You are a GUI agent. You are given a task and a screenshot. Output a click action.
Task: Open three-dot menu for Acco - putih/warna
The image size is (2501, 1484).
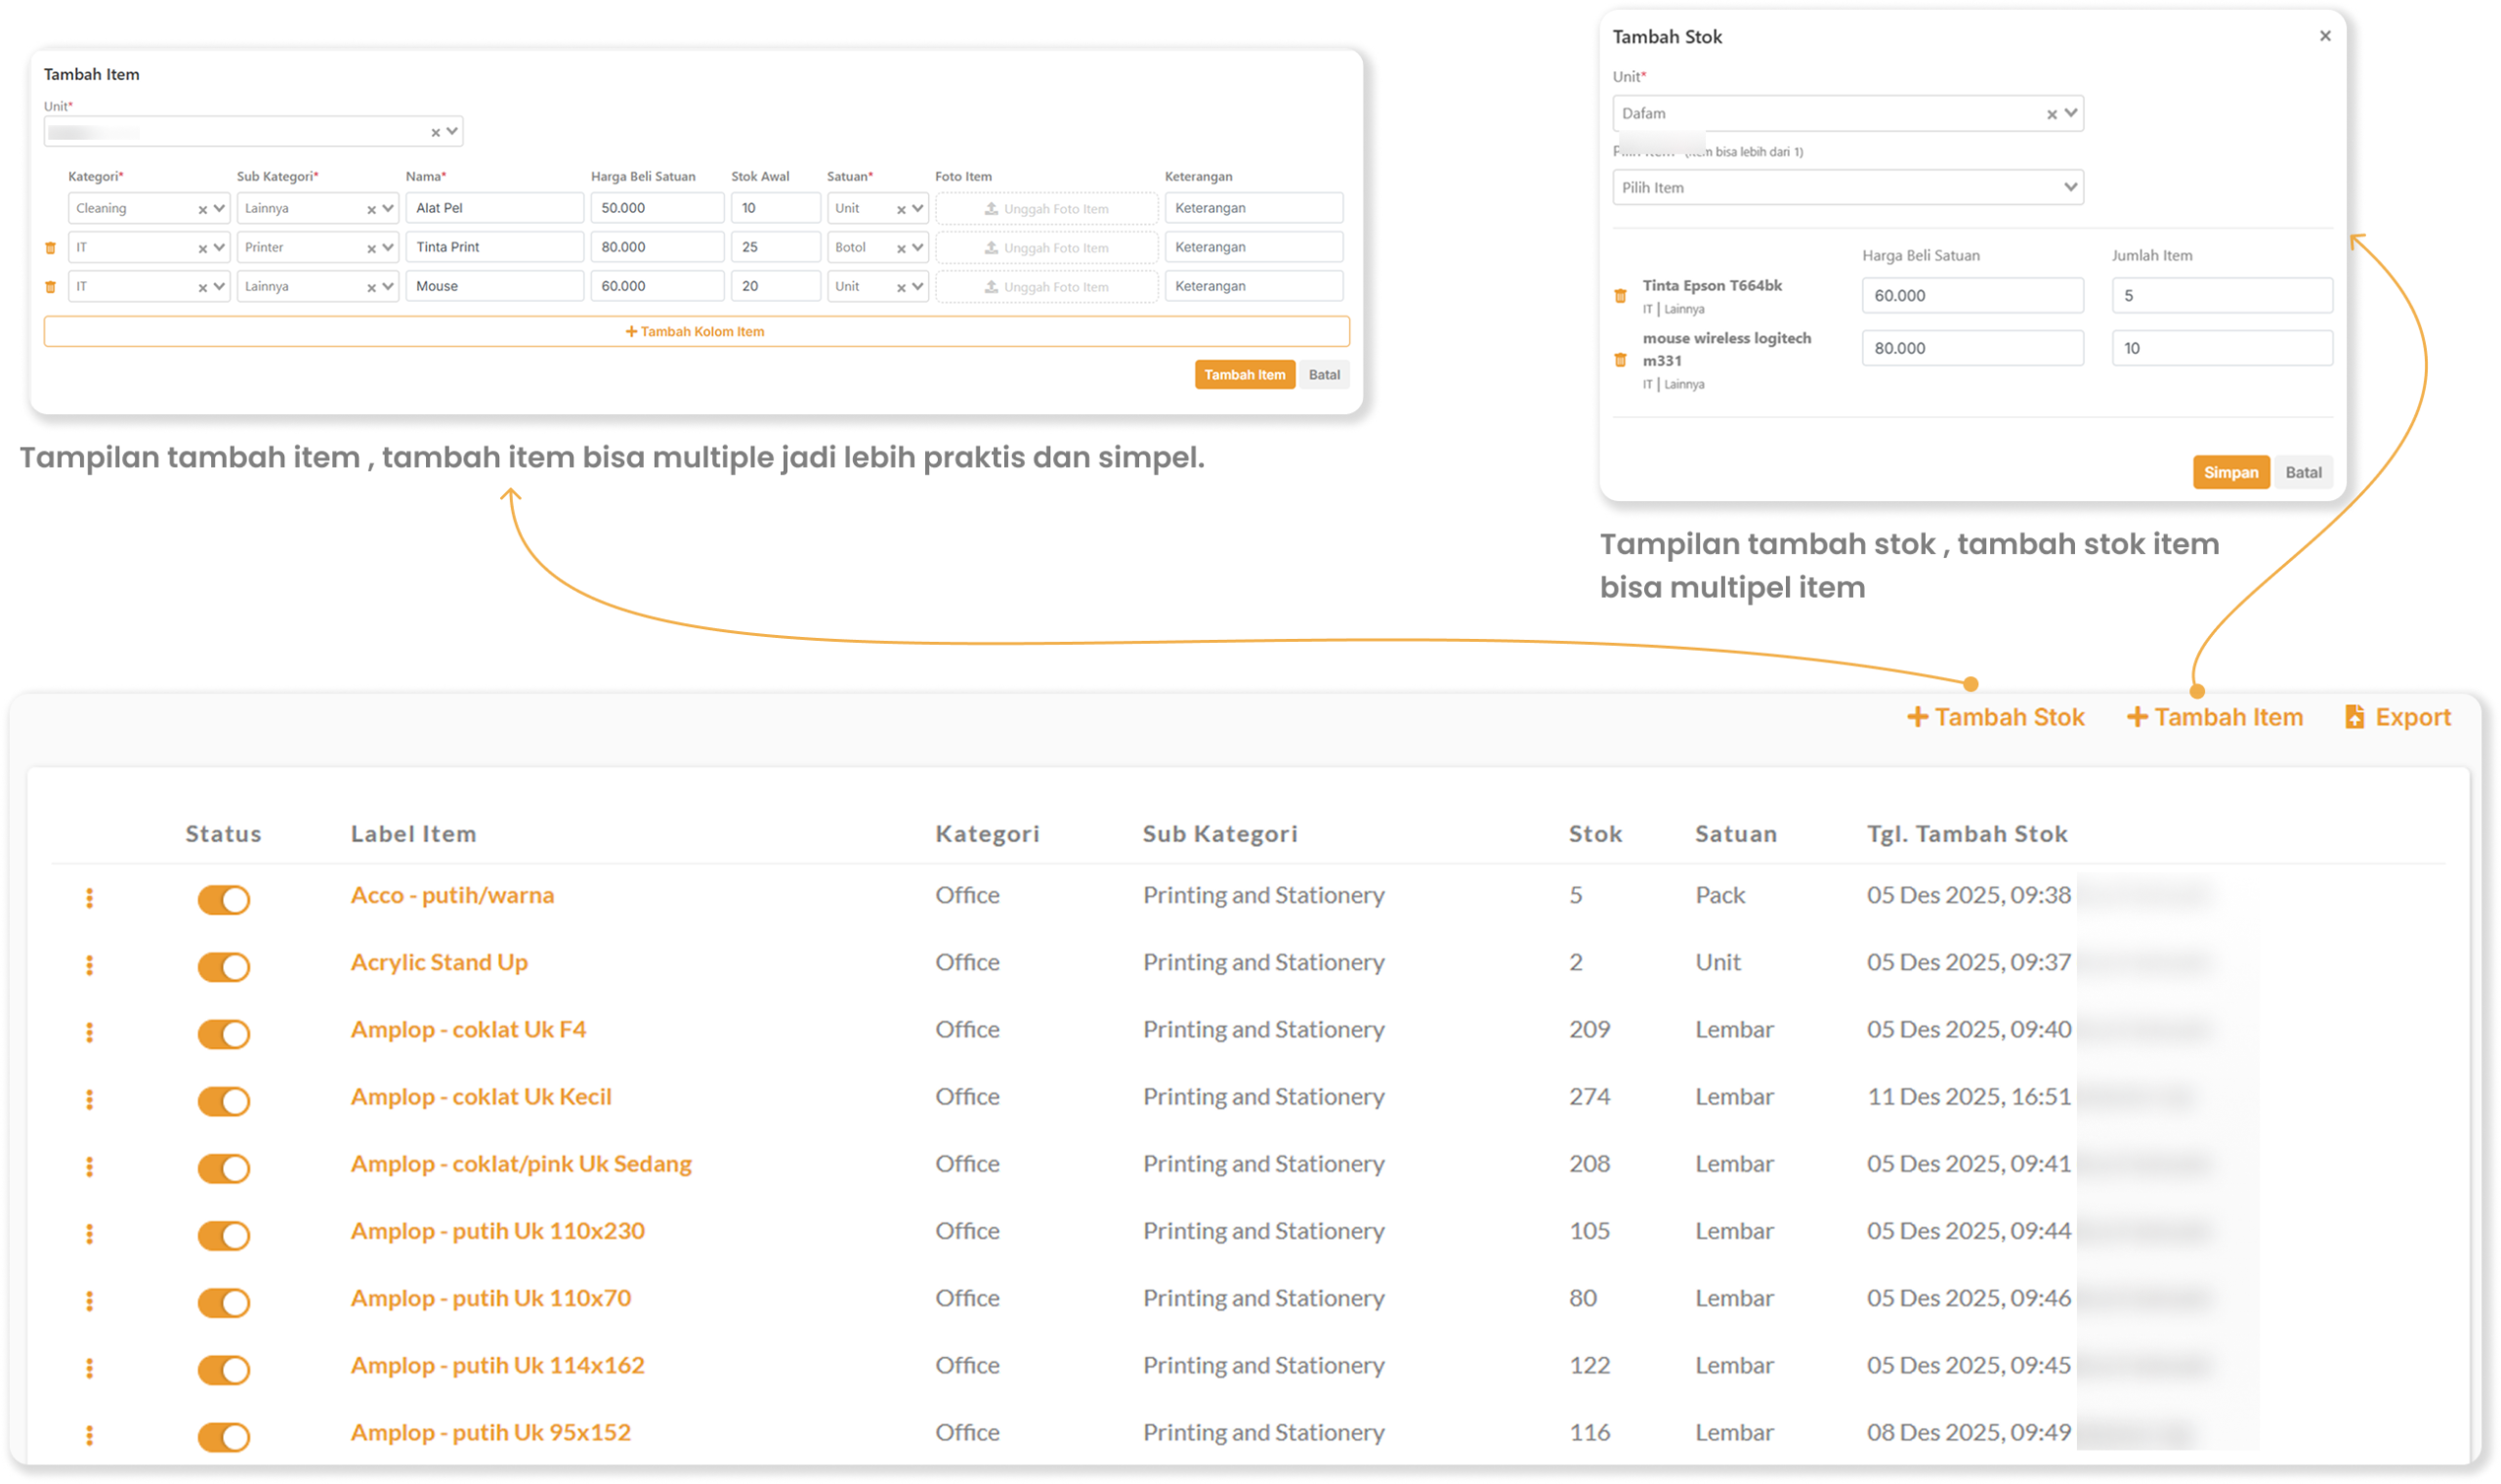(x=89, y=898)
